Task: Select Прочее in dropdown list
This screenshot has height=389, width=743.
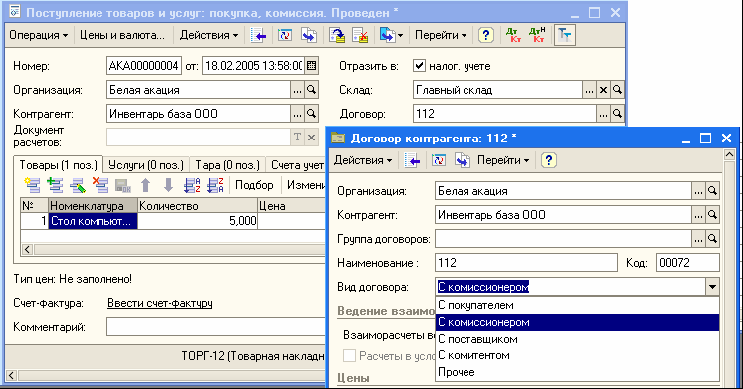Action: click(x=577, y=372)
